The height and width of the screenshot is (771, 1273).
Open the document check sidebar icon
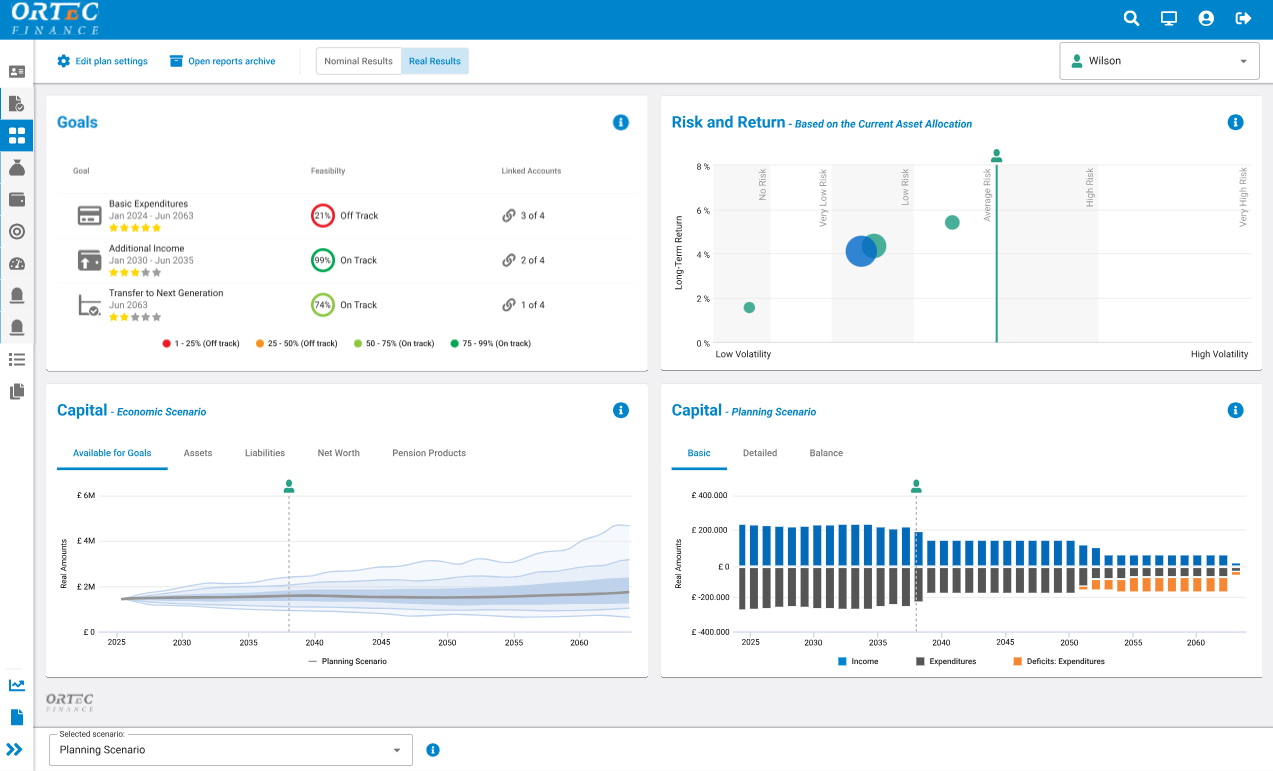[x=17, y=103]
